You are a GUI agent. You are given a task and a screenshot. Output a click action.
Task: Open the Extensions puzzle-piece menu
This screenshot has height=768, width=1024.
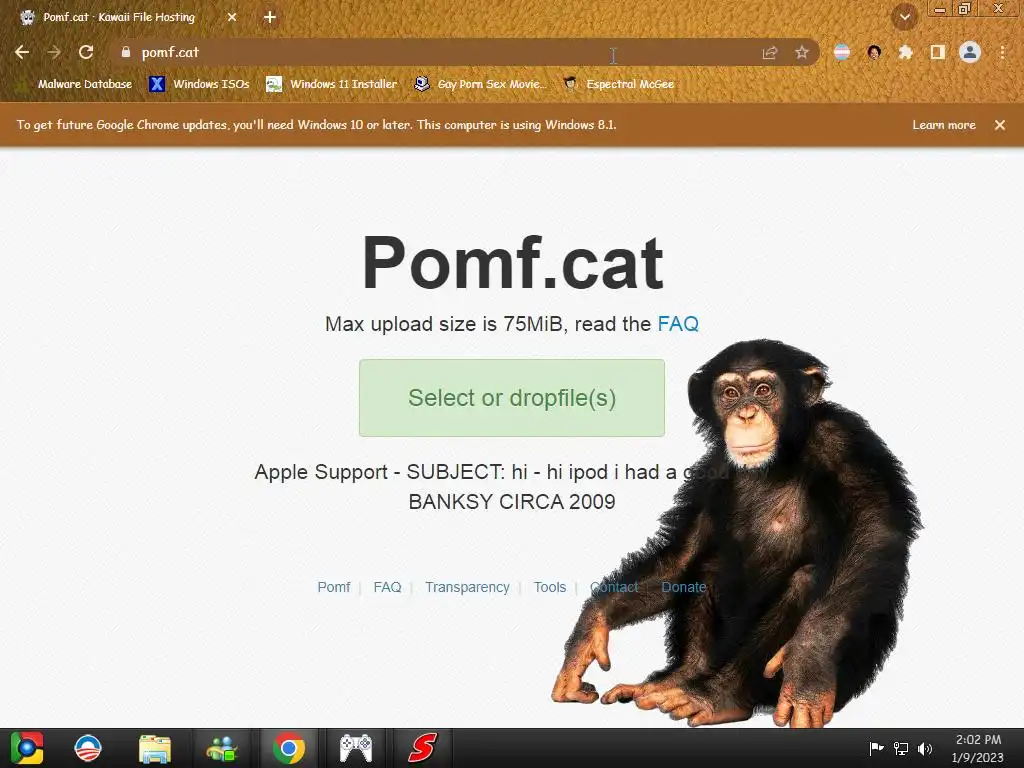point(906,52)
